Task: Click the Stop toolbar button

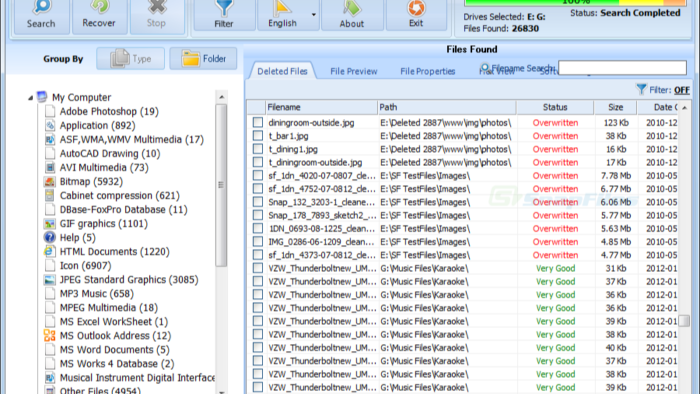Action: tap(156, 16)
